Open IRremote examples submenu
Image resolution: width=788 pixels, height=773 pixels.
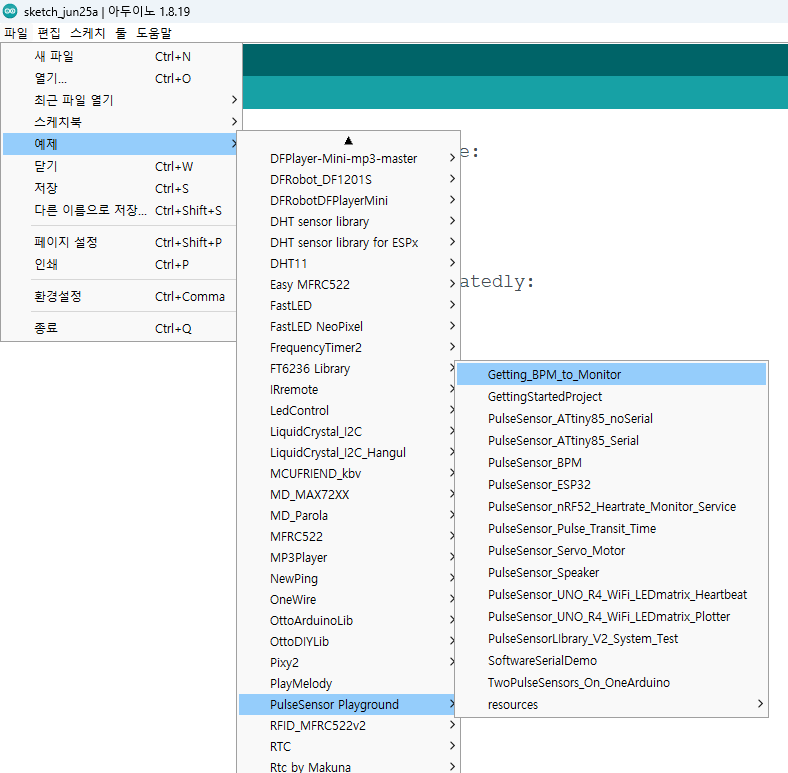pyautogui.click(x=347, y=390)
